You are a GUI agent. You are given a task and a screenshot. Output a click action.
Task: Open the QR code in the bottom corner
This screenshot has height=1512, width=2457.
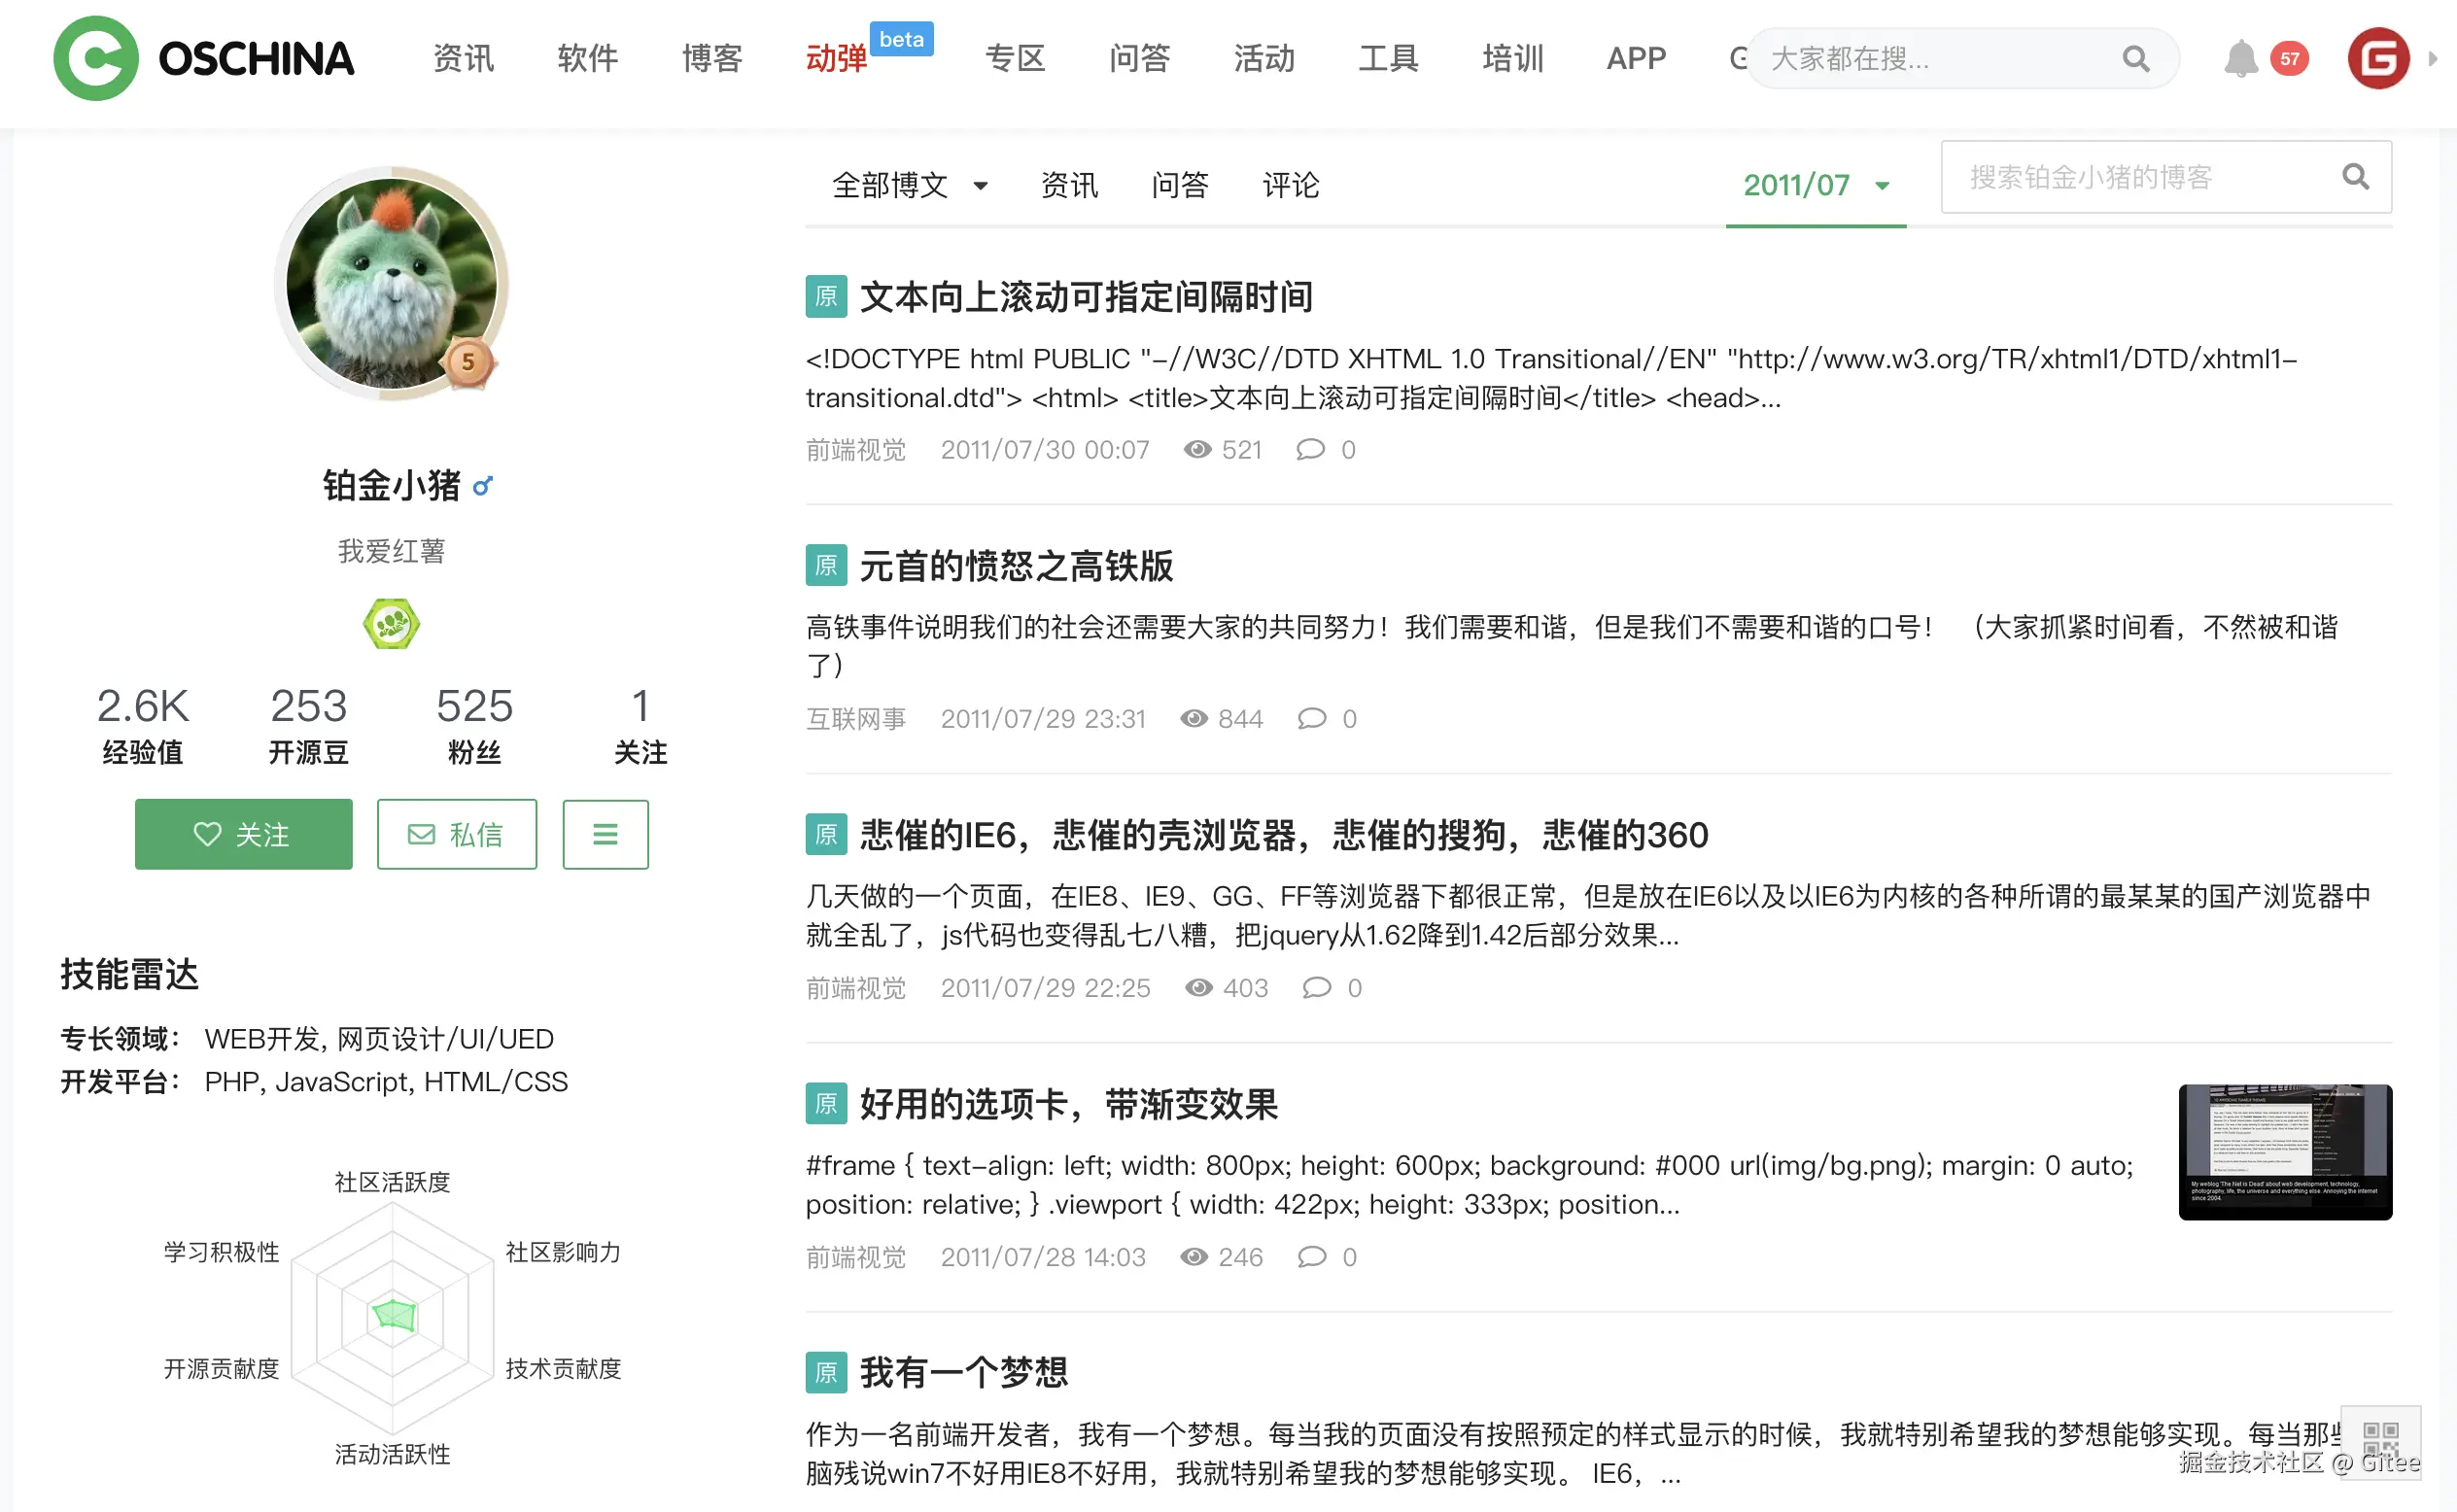(x=2380, y=1441)
